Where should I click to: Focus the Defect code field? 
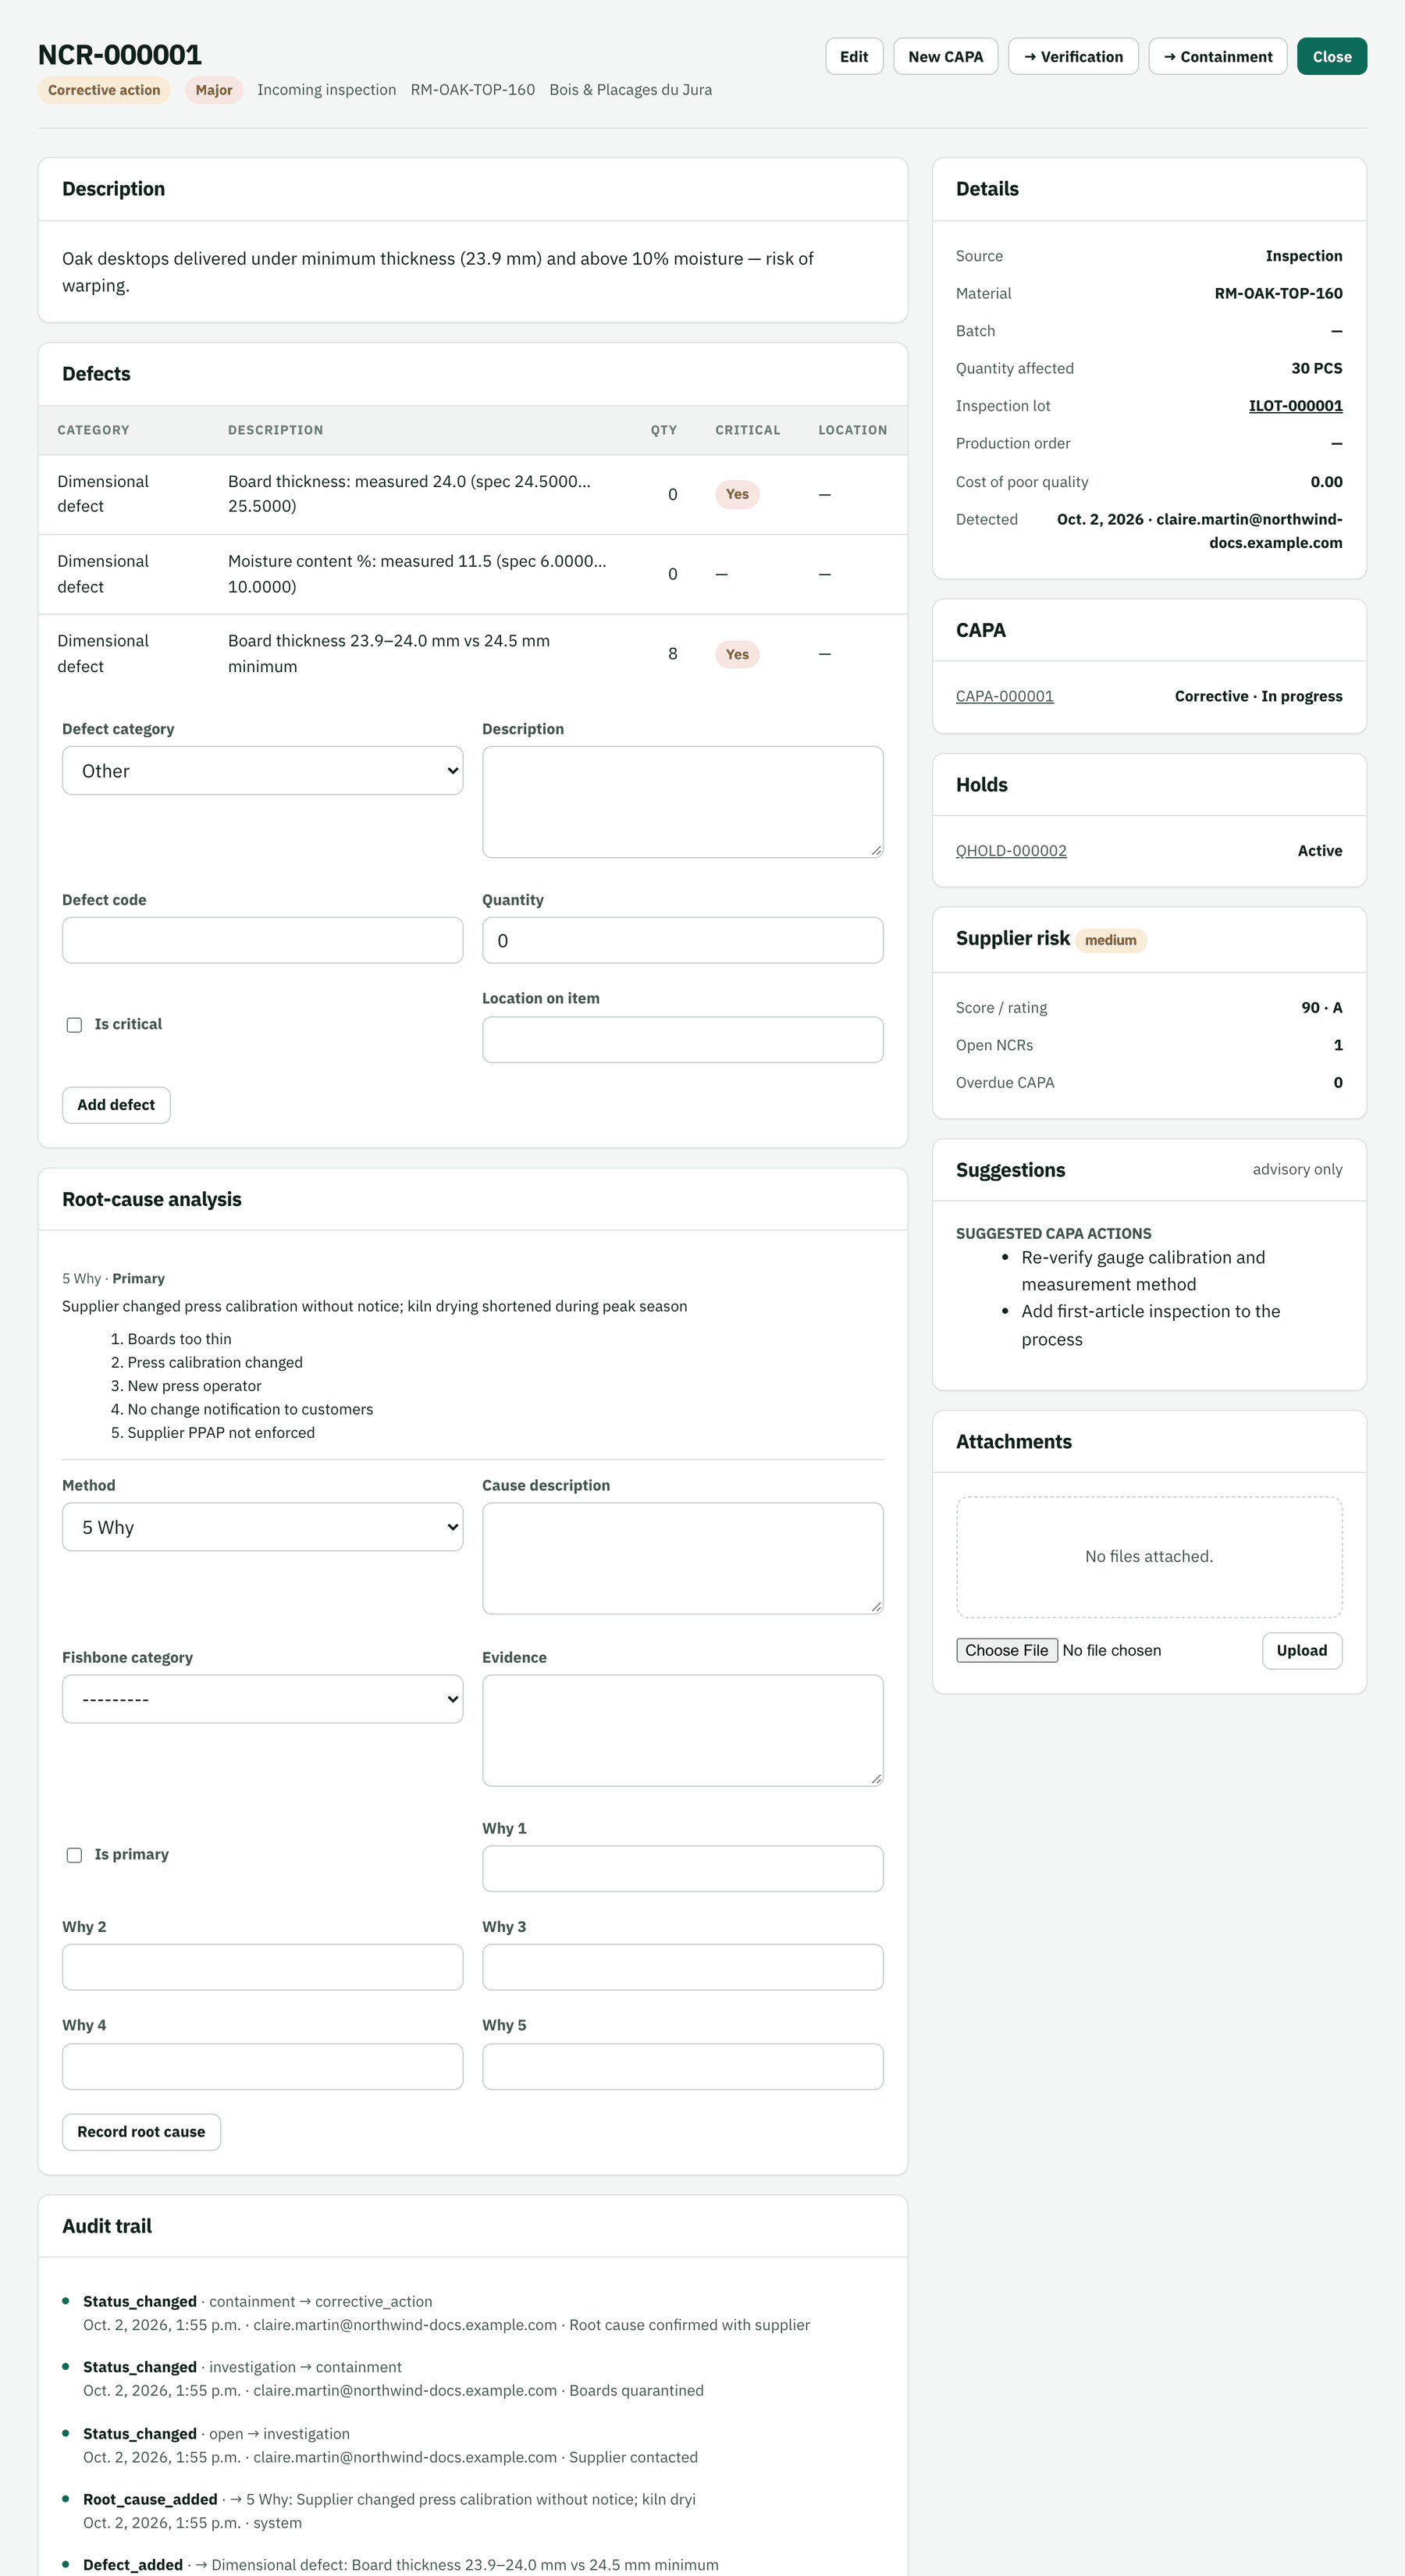(262, 940)
